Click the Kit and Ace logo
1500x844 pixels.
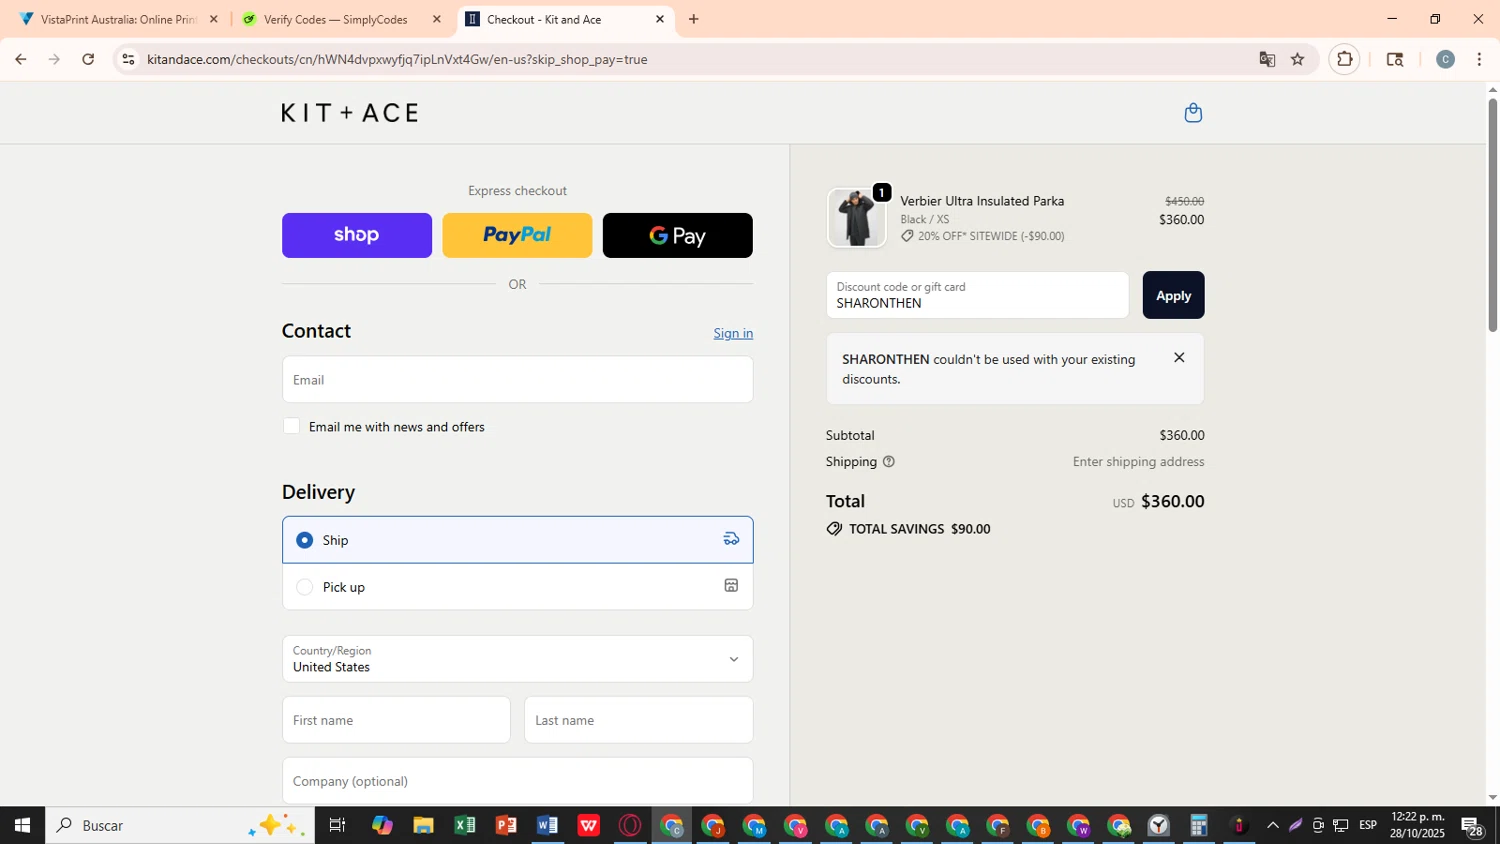pos(350,113)
